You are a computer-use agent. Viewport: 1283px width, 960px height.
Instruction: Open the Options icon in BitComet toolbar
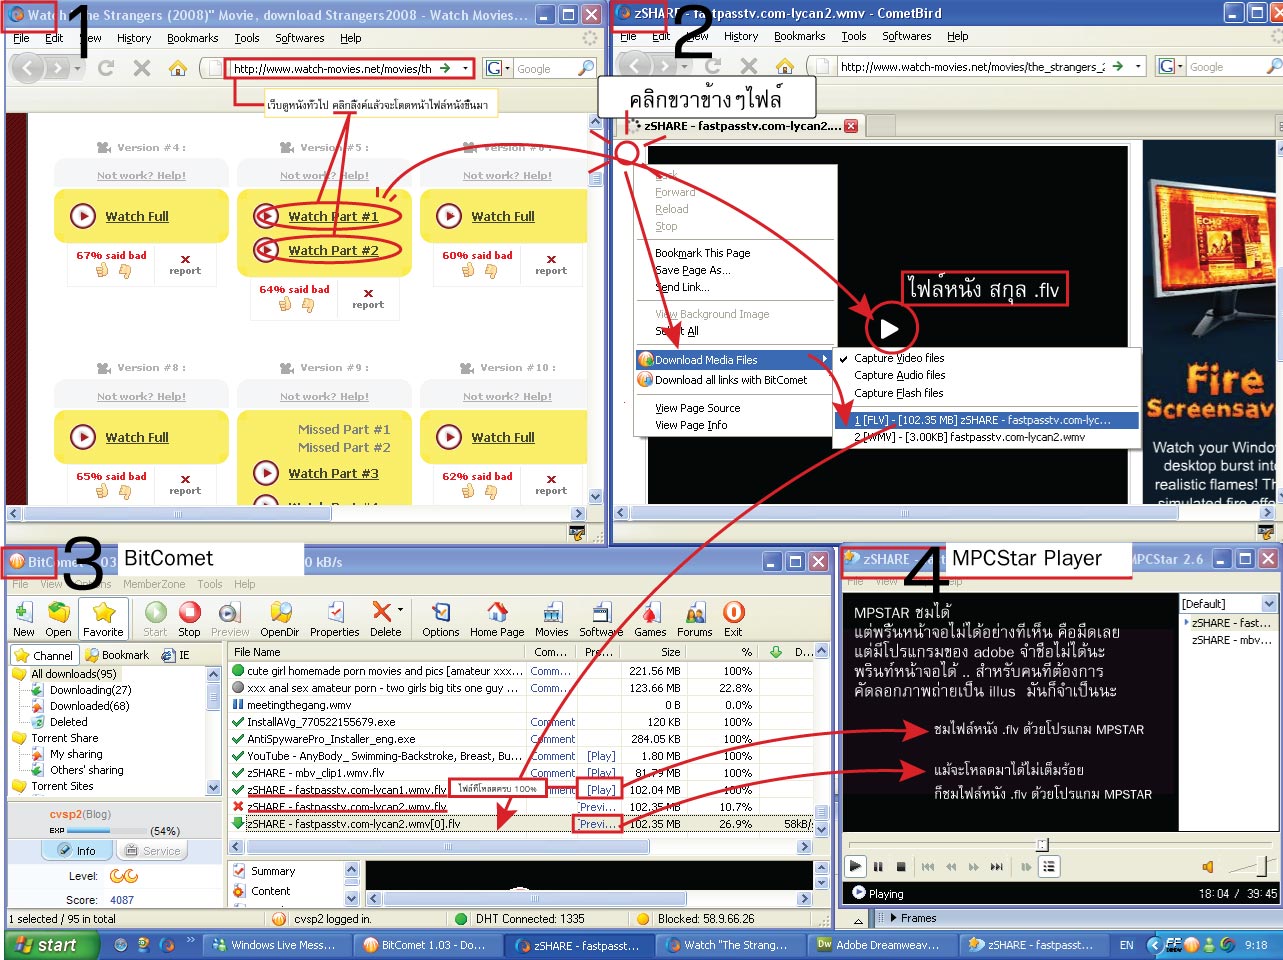[441, 612]
